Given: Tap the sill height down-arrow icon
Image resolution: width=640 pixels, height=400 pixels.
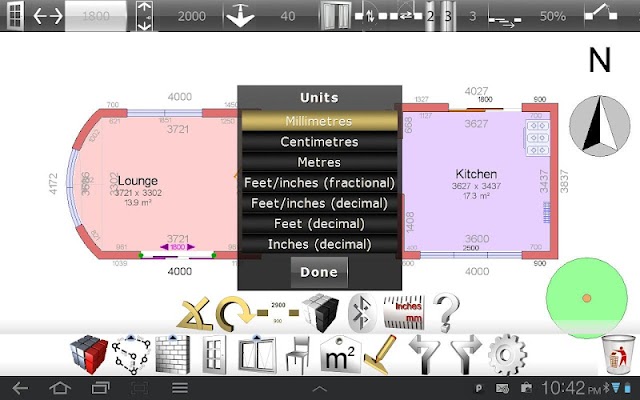Looking at the screenshot, I should point(240,16).
